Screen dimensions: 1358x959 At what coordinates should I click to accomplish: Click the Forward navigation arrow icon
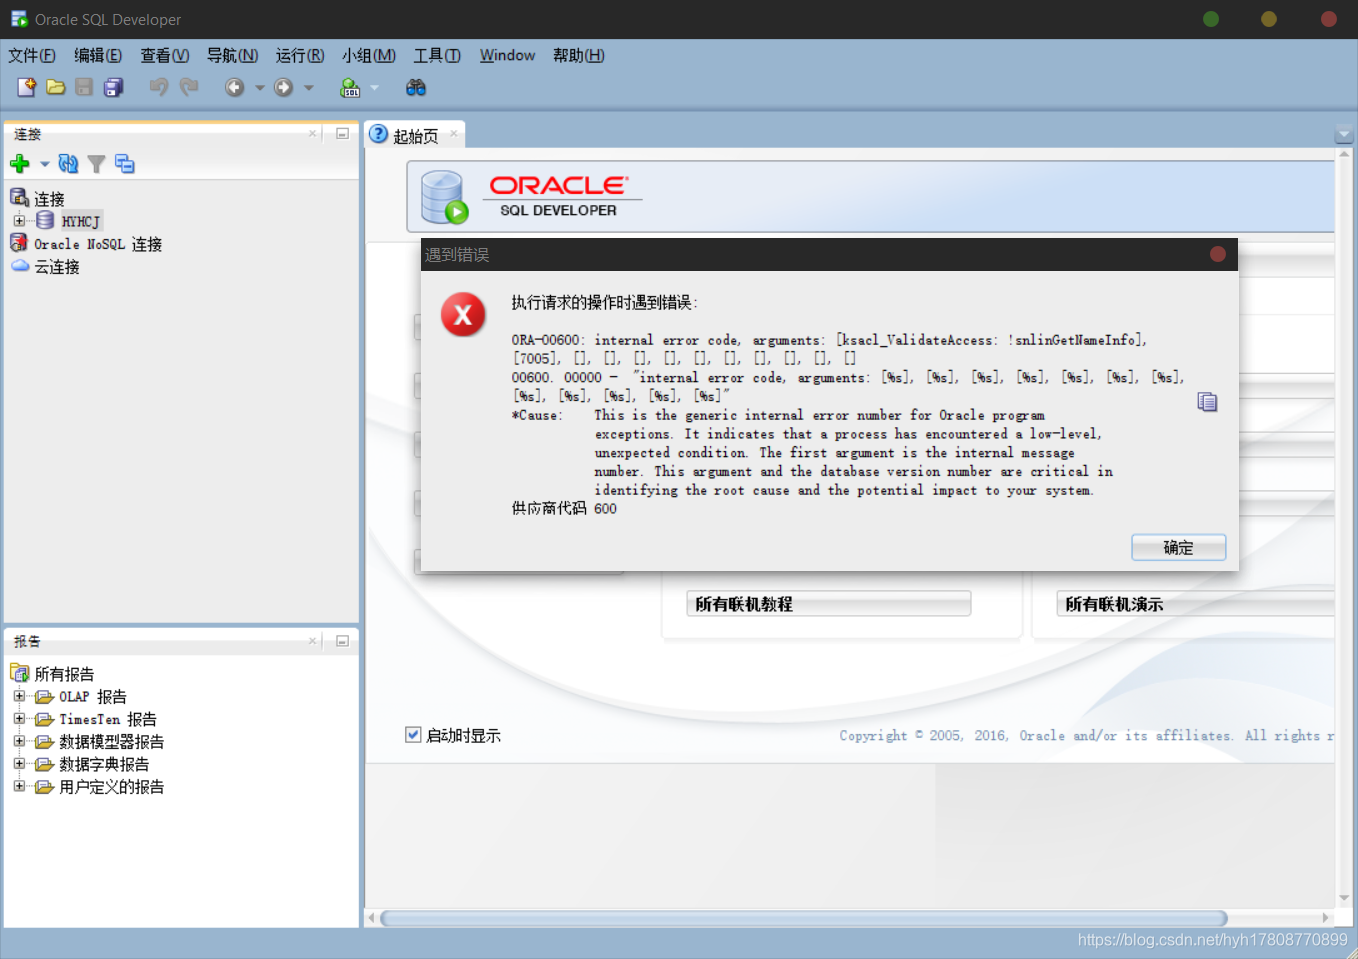pyautogui.click(x=284, y=87)
